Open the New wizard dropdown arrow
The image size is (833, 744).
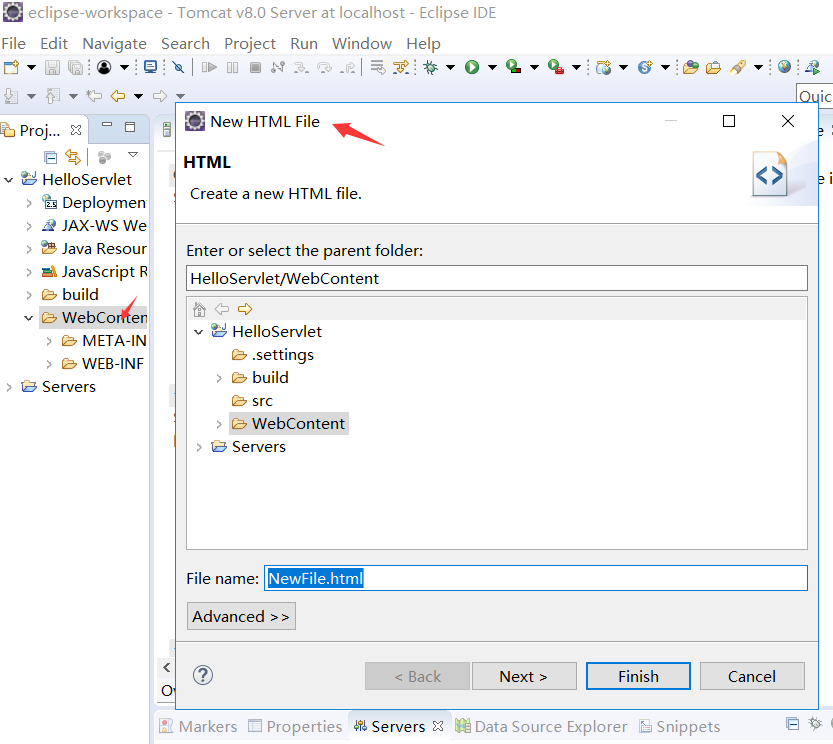click(31, 67)
